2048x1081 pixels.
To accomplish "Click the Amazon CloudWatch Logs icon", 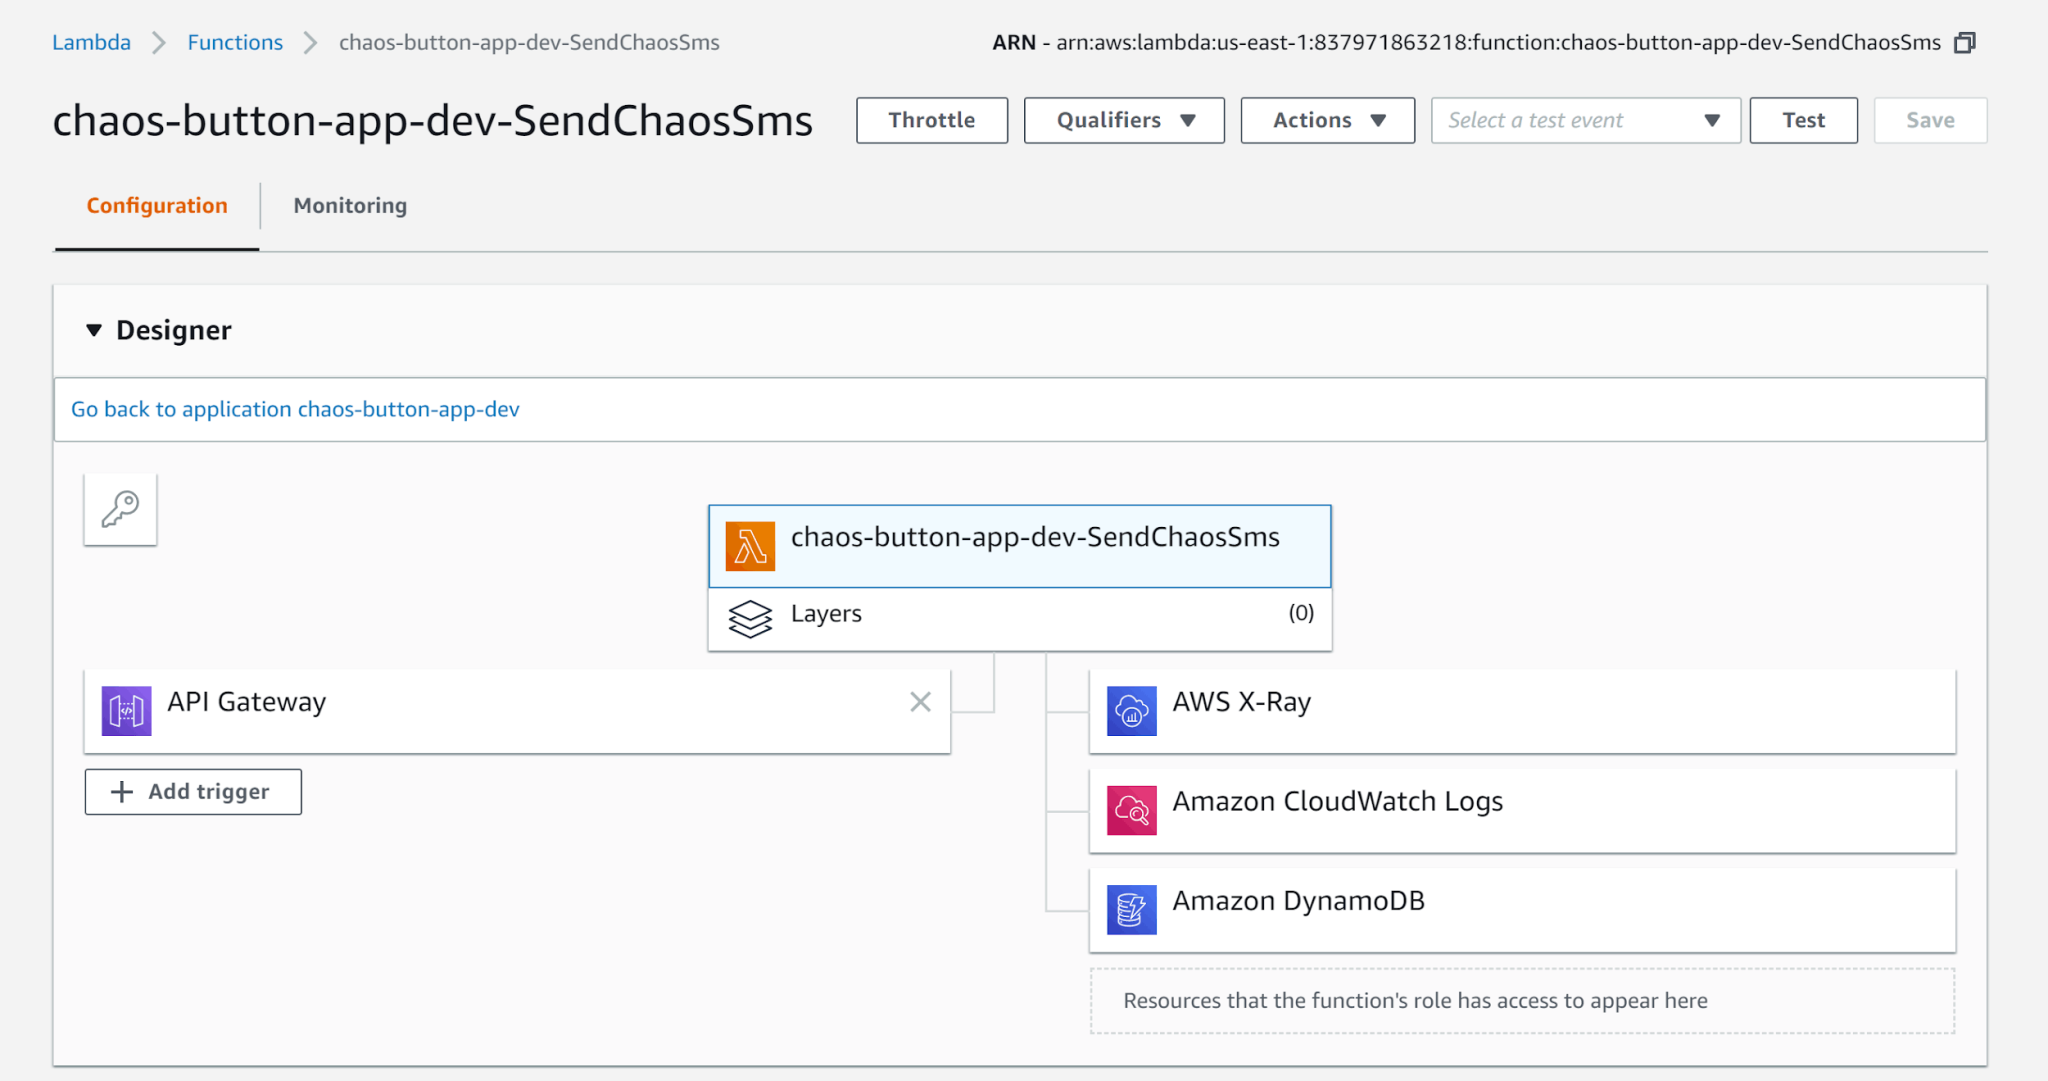I will click(x=1130, y=810).
